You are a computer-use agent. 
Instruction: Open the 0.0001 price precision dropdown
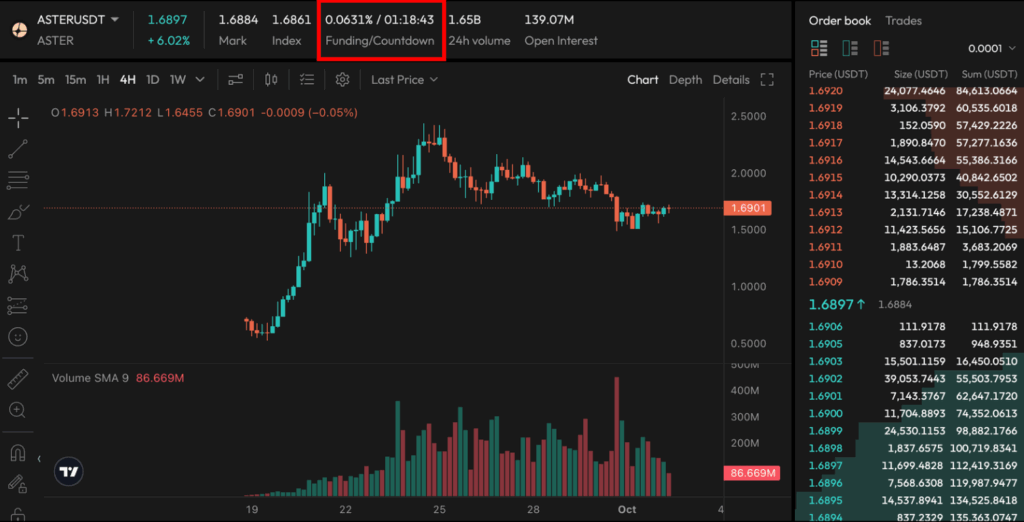(x=991, y=48)
